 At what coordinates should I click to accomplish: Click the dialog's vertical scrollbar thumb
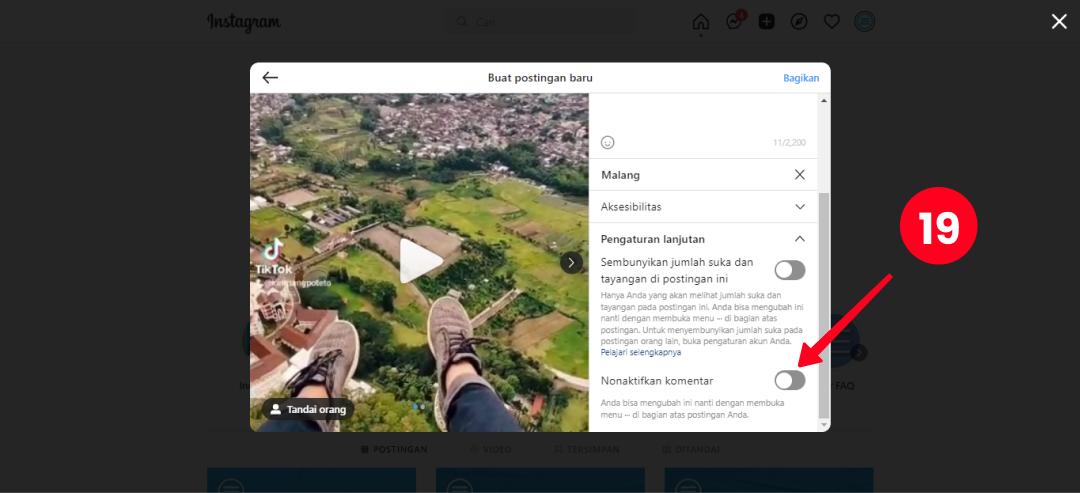pyautogui.click(x=824, y=305)
